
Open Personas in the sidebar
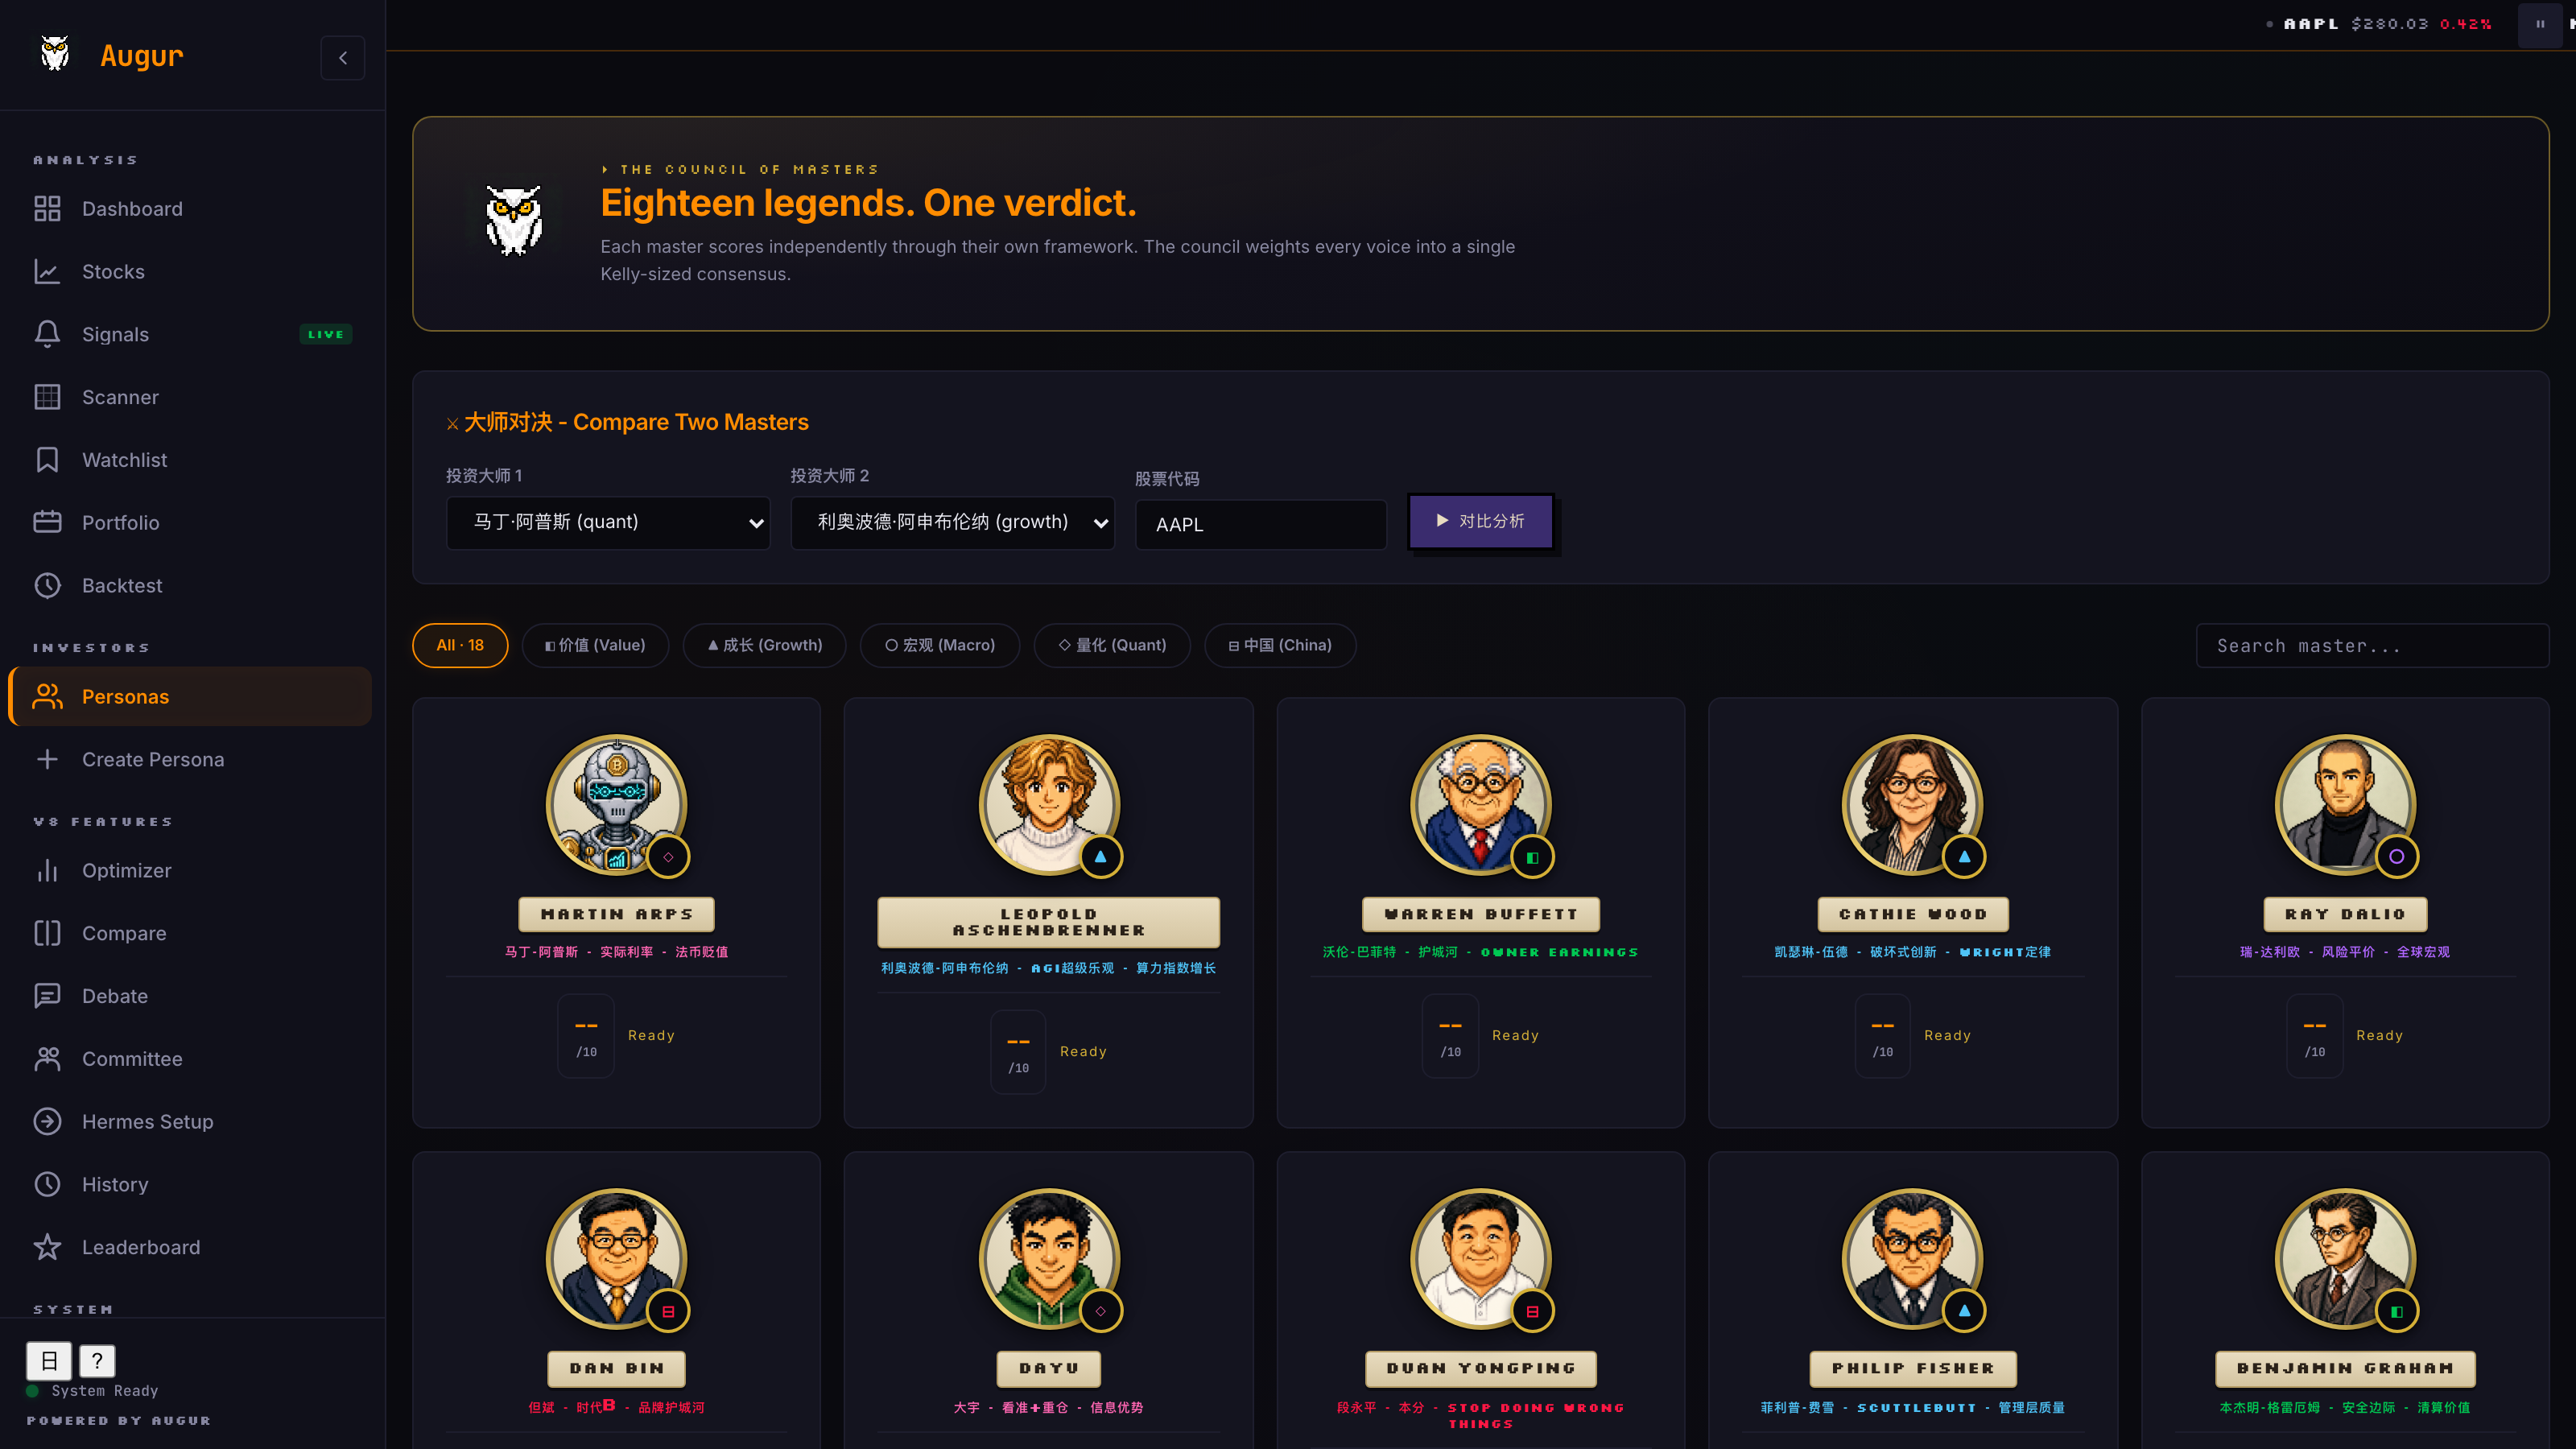pos(190,697)
